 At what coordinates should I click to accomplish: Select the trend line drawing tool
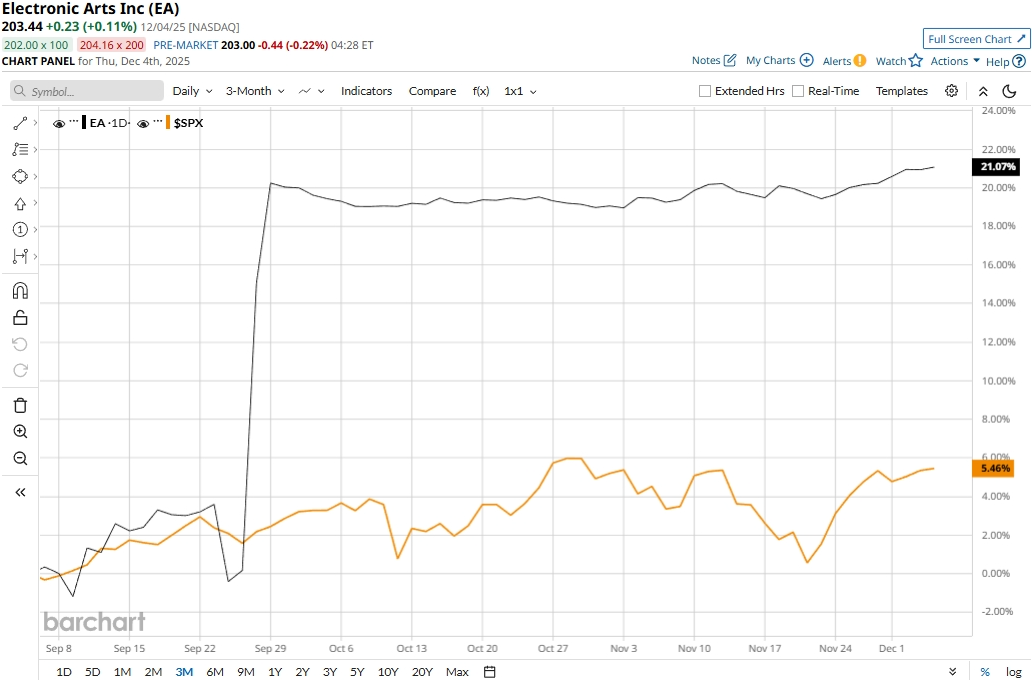pos(20,123)
